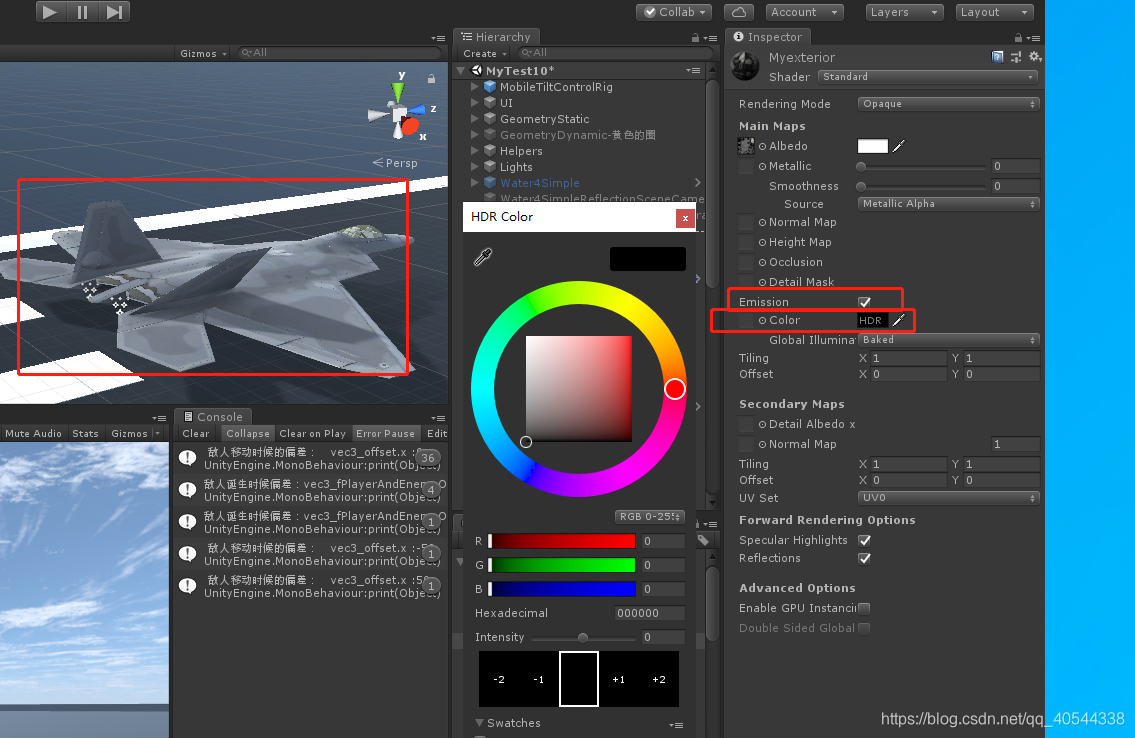
Task: Open the UV Set UV0 dropdown
Action: tap(948, 498)
